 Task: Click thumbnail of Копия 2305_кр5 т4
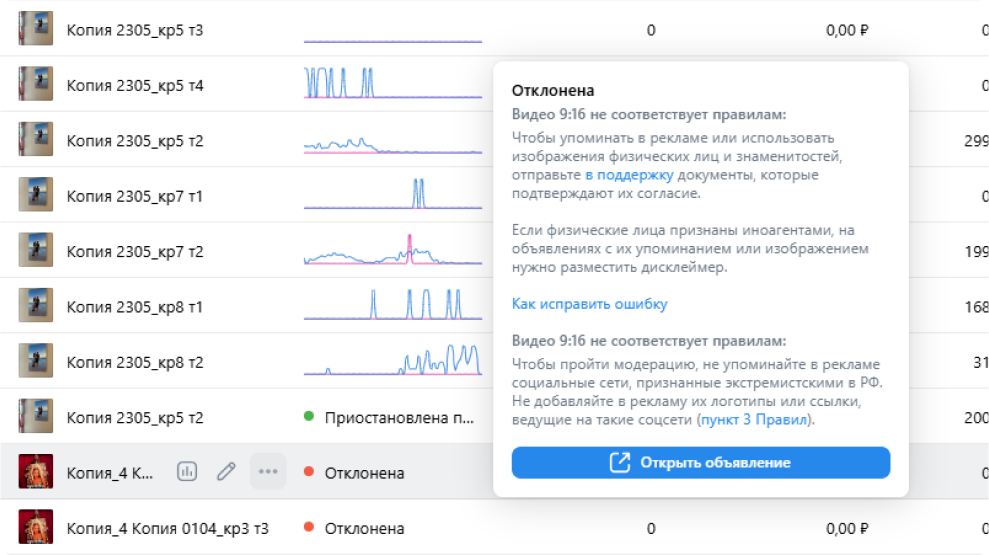click(35, 84)
